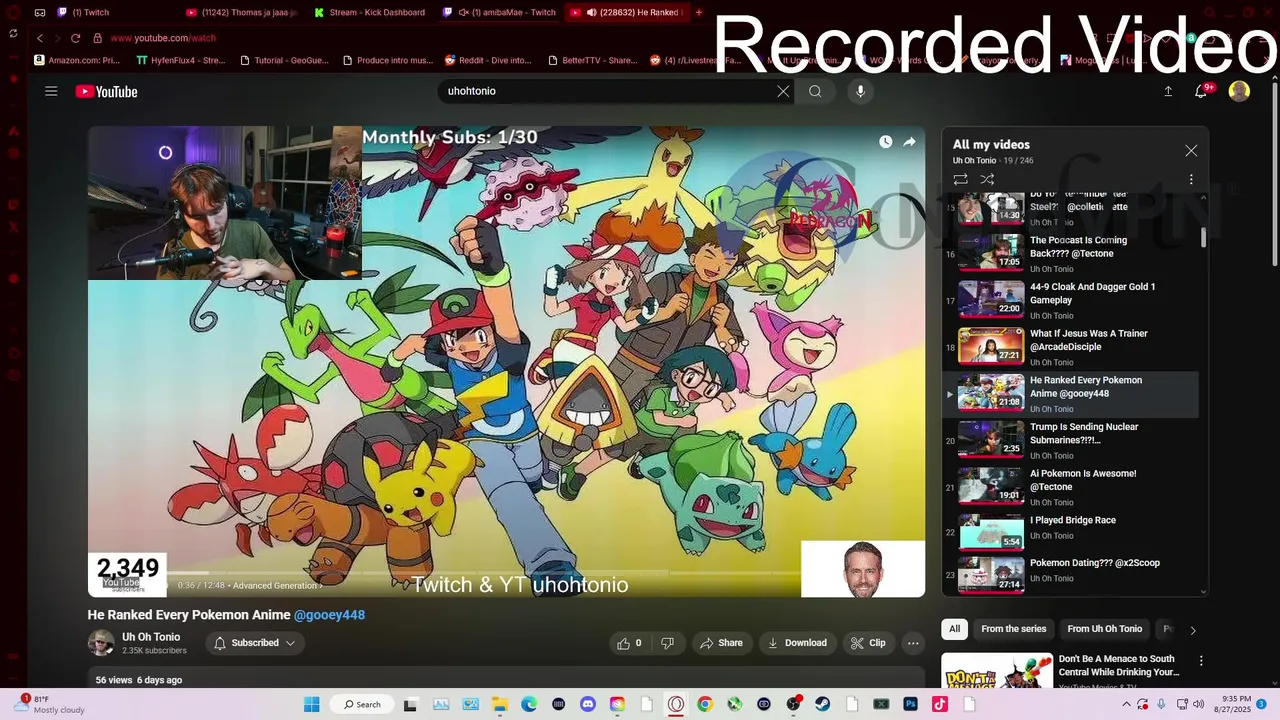
Task: Open the Tutorial - GeoGue bookmark
Action: (284, 60)
